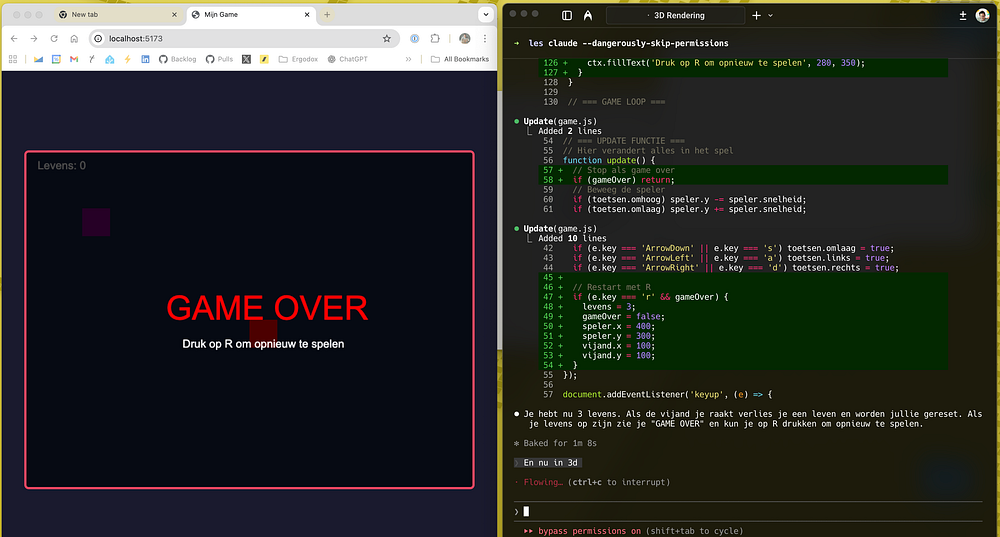Image resolution: width=1000 pixels, height=537 pixels.
Task: Click 'Baked for 1m 8s' status
Action: tap(560, 443)
